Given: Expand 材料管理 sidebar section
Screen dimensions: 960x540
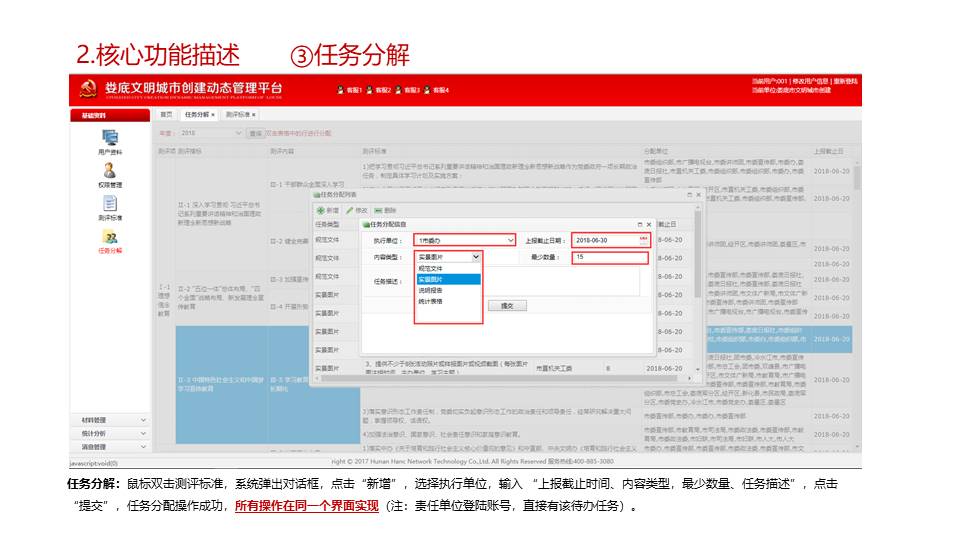Looking at the screenshot, I should pyautogui.click(x=109, y=420).
